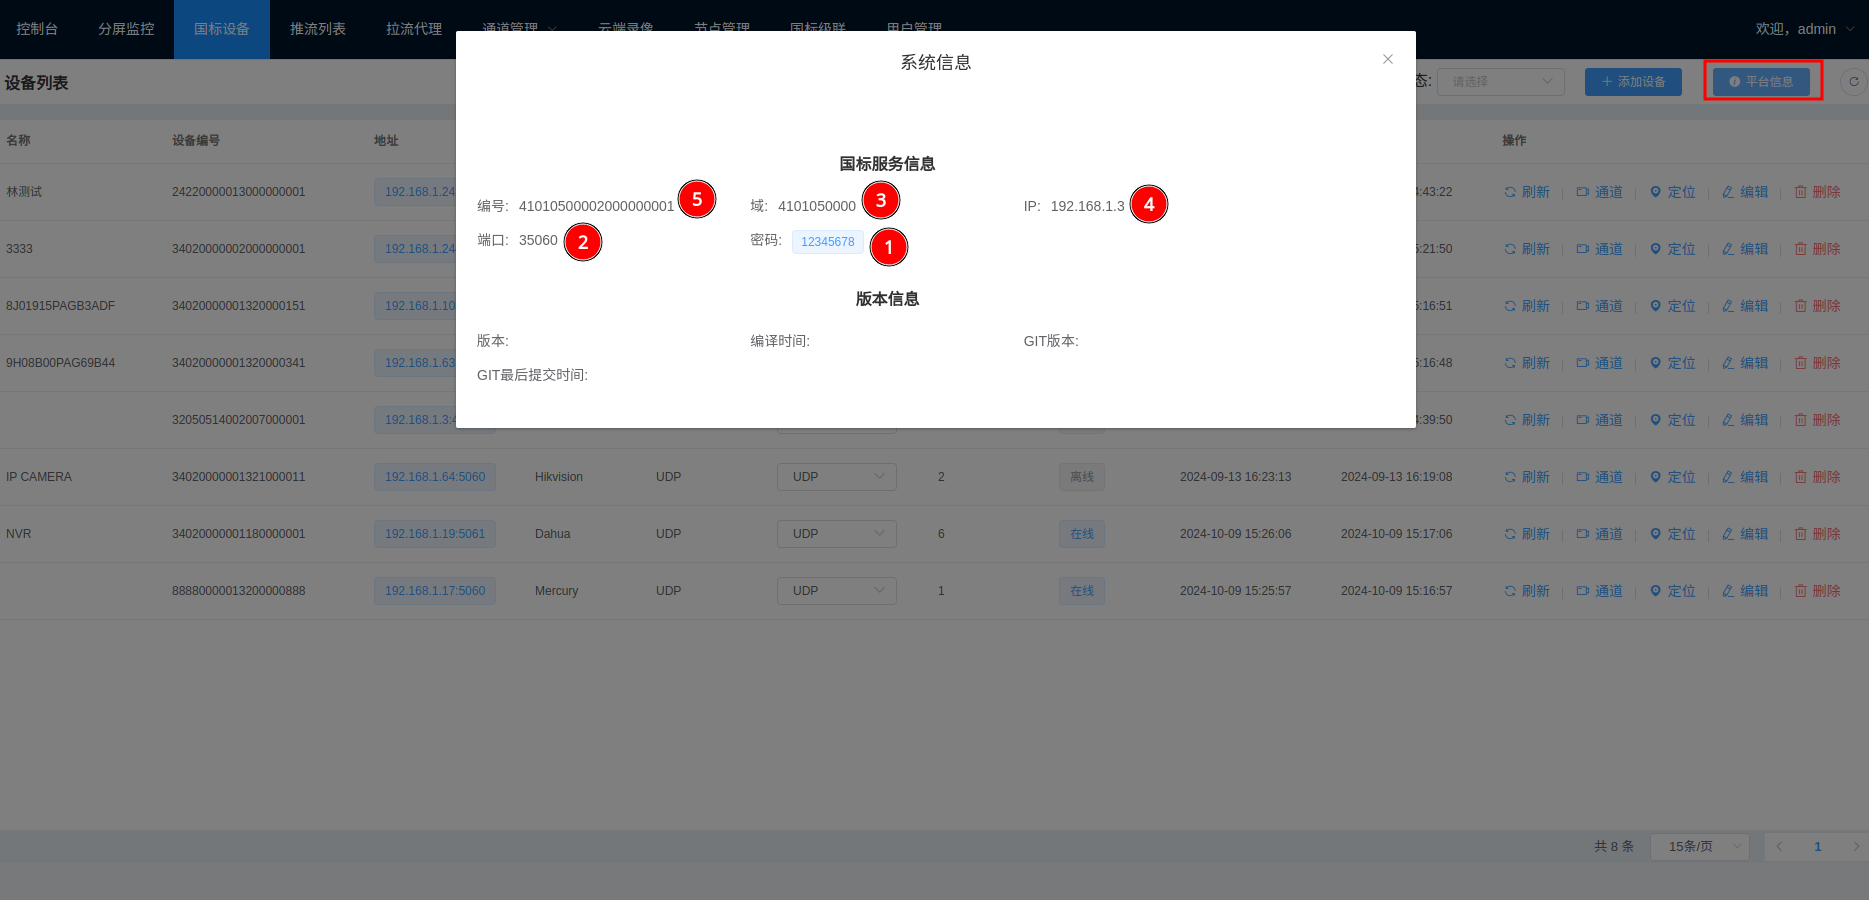Click address tag 192.168.1.19:5061
The image size is (1869, 900).
[x=435, y=534]
